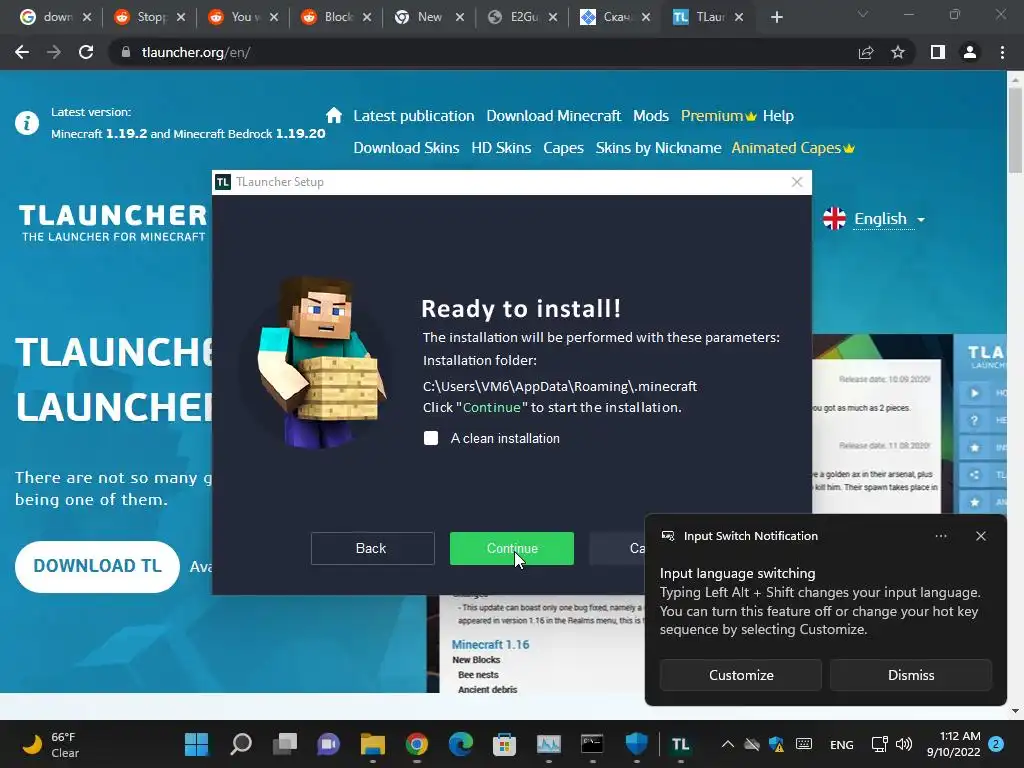Open File Explorer from taskbar

(x=373, y=744)
